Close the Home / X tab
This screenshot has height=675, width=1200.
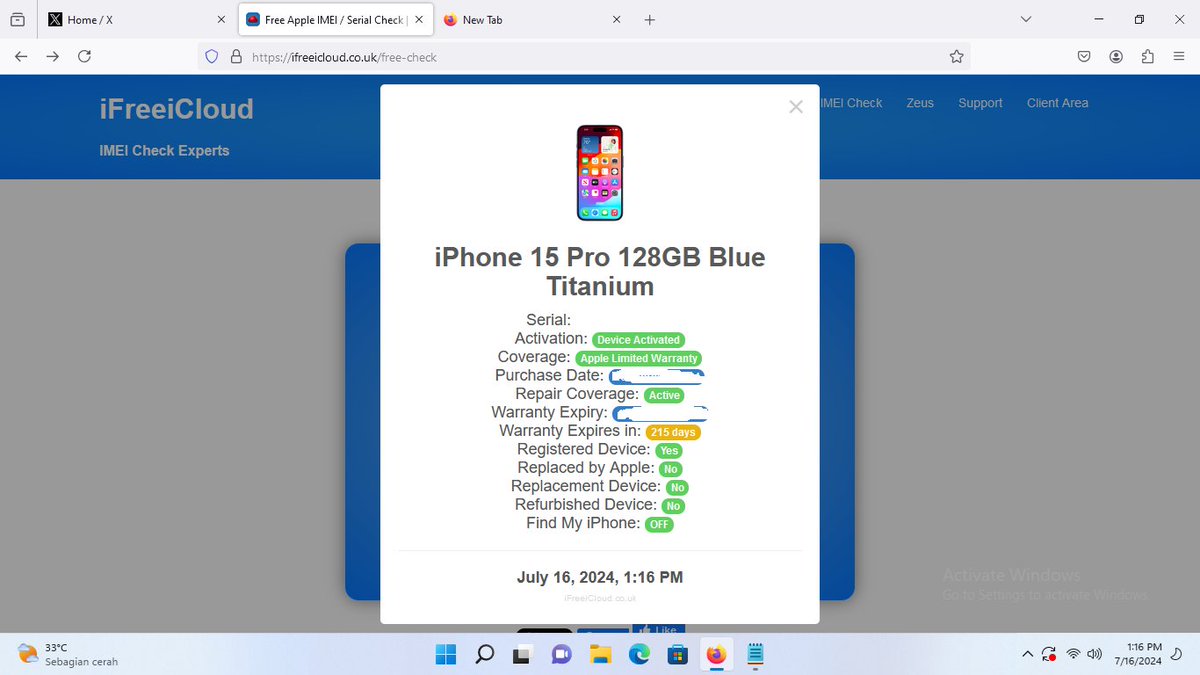pos(221,20)
